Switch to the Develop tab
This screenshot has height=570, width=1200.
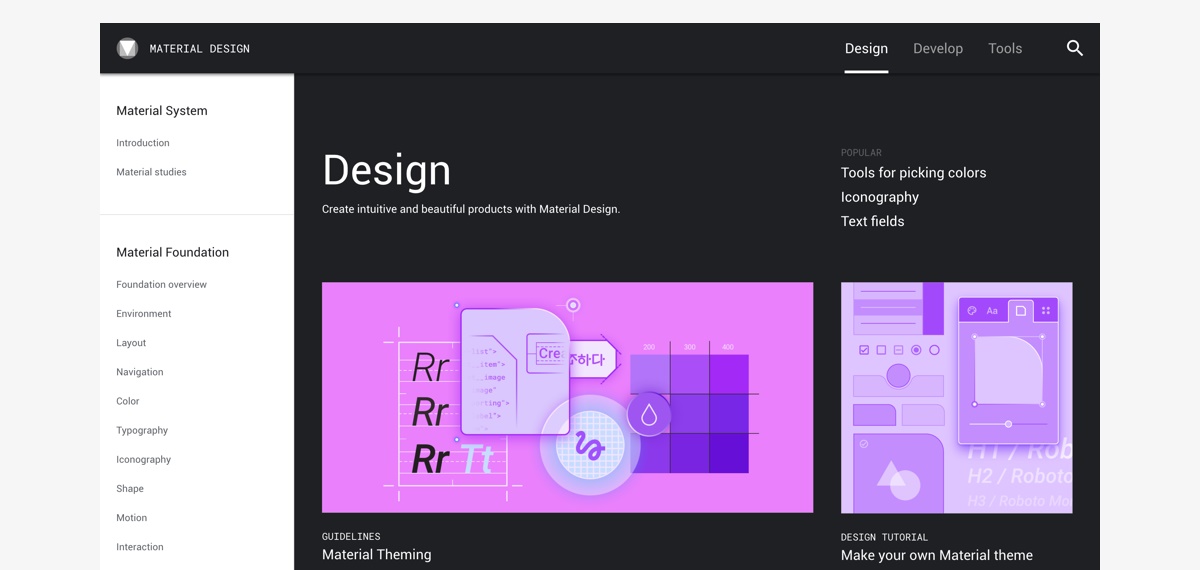938,48
